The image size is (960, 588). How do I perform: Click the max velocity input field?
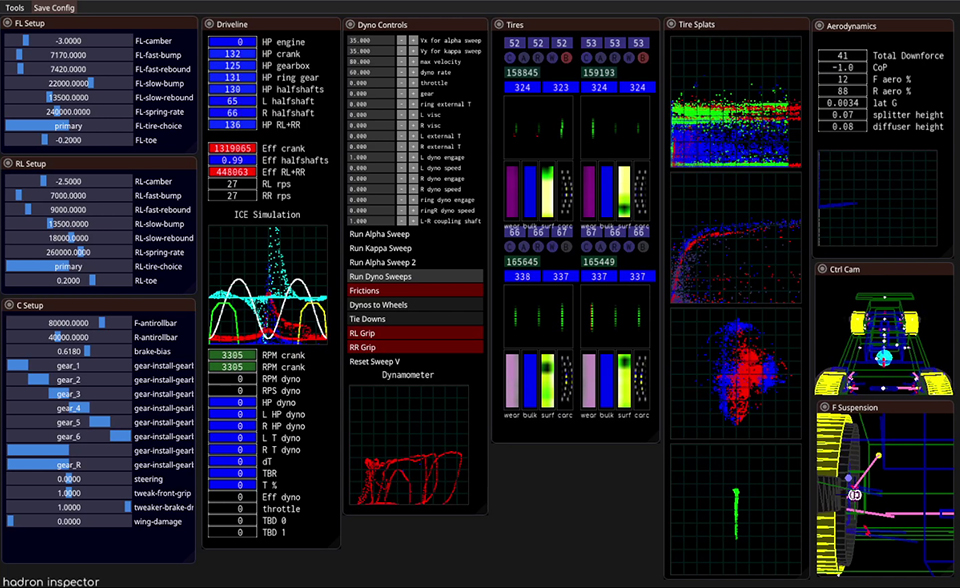(371, 61)
